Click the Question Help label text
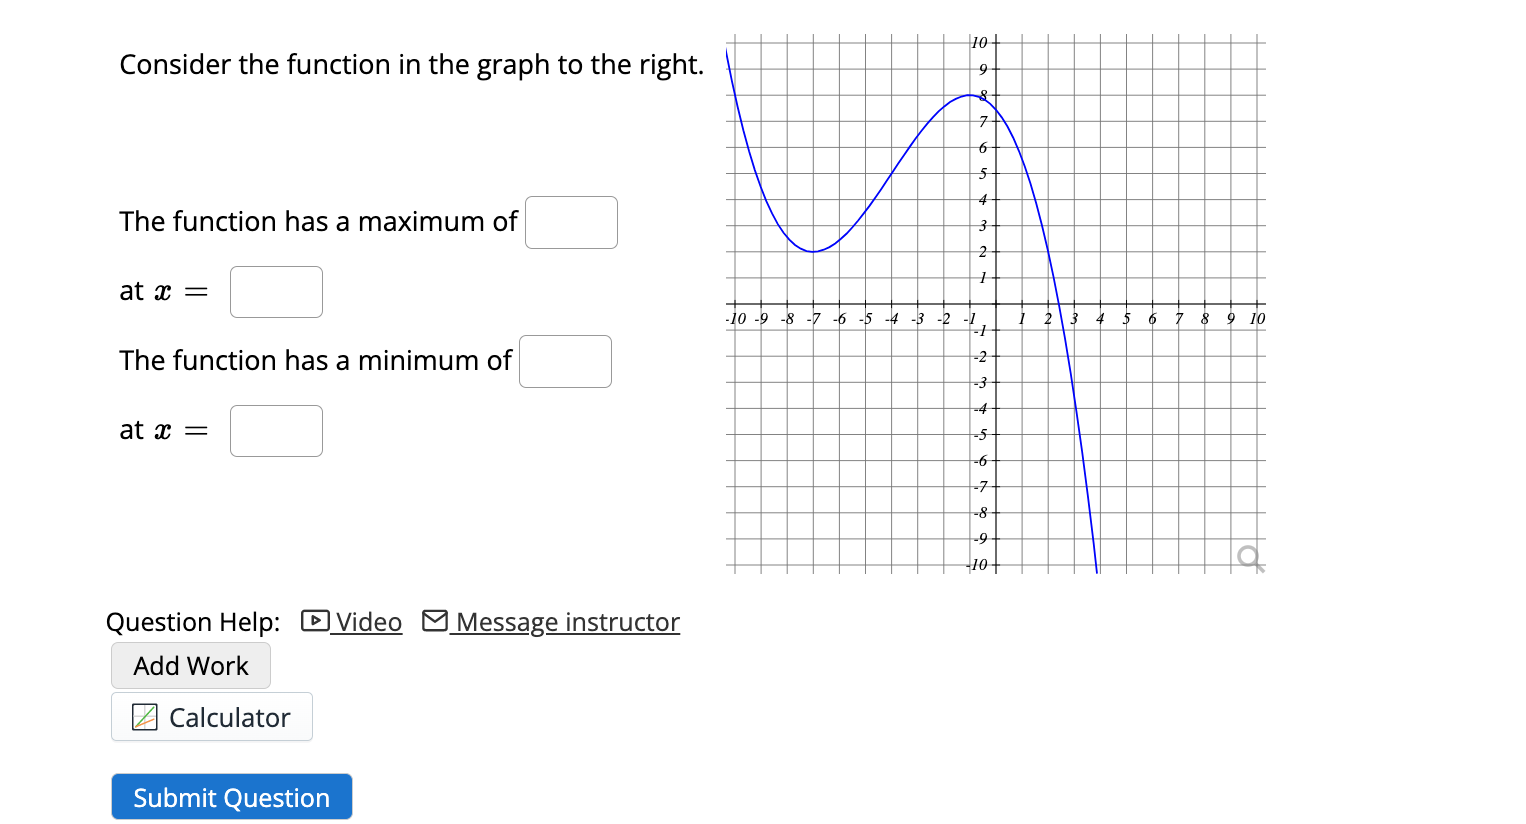1526x824 pixels. pyautogui.click(x=192, y=621)
